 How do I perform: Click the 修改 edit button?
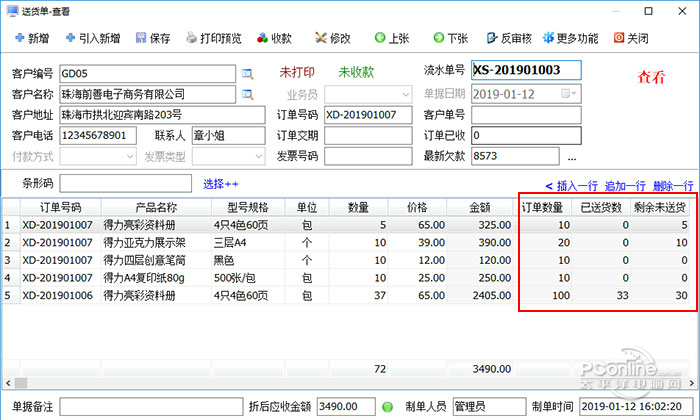333,38
